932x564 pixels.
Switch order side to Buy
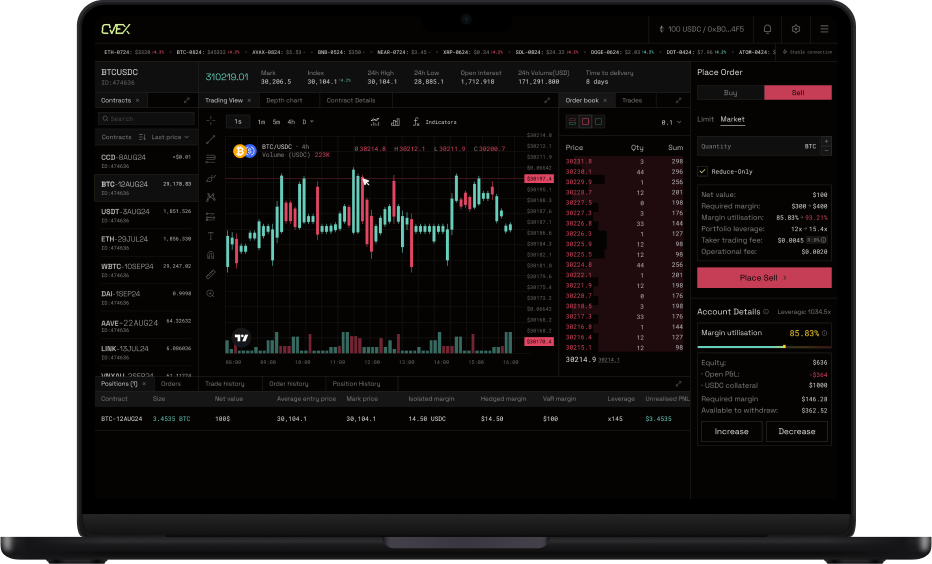(730, 93)
